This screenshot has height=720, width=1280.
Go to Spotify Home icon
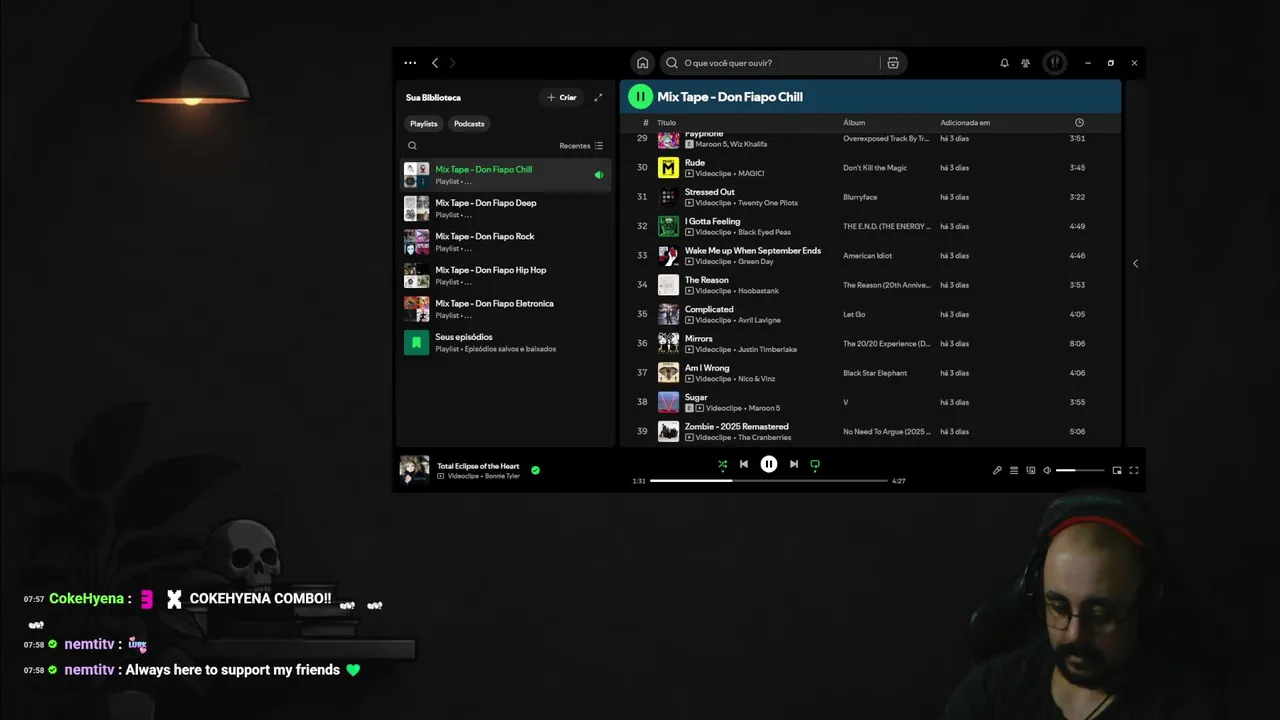click(x=642, y=63)
